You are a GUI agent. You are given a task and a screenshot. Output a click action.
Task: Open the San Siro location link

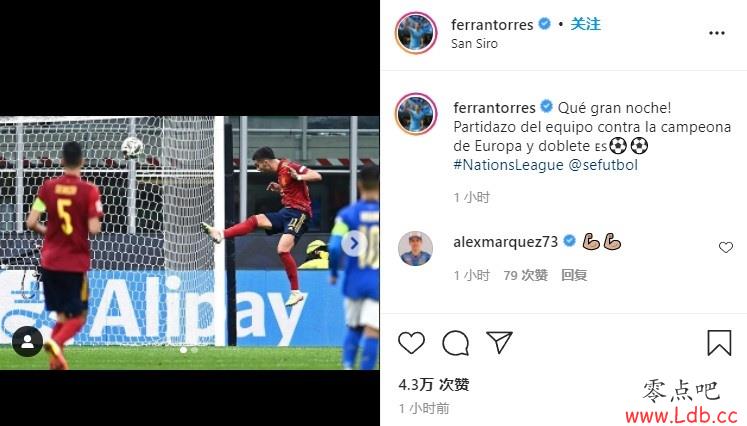(x=474, y=44)
